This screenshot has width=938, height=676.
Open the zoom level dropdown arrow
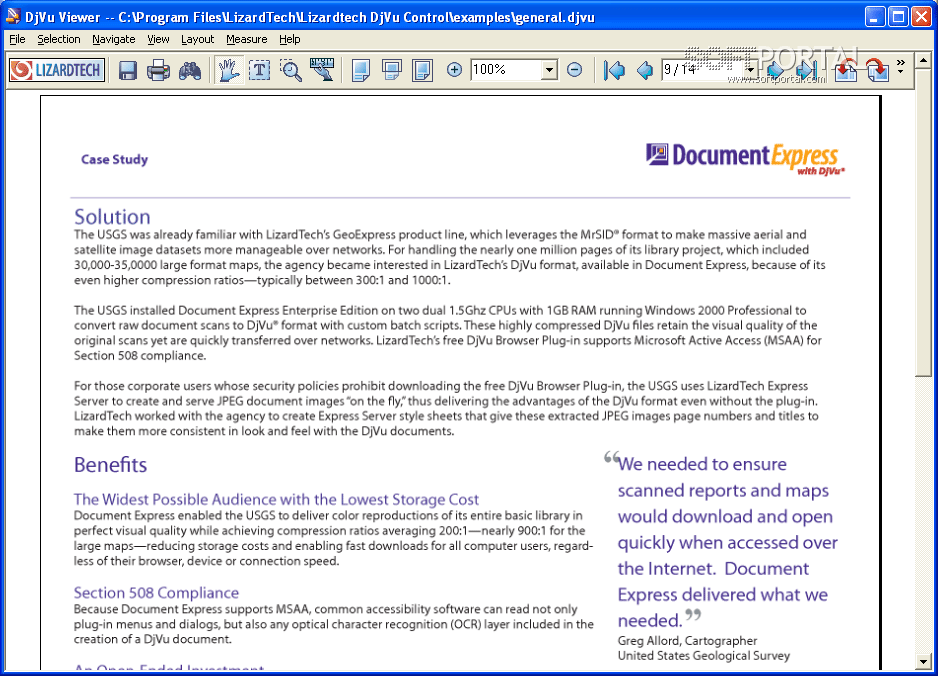(x=549, y=70)
